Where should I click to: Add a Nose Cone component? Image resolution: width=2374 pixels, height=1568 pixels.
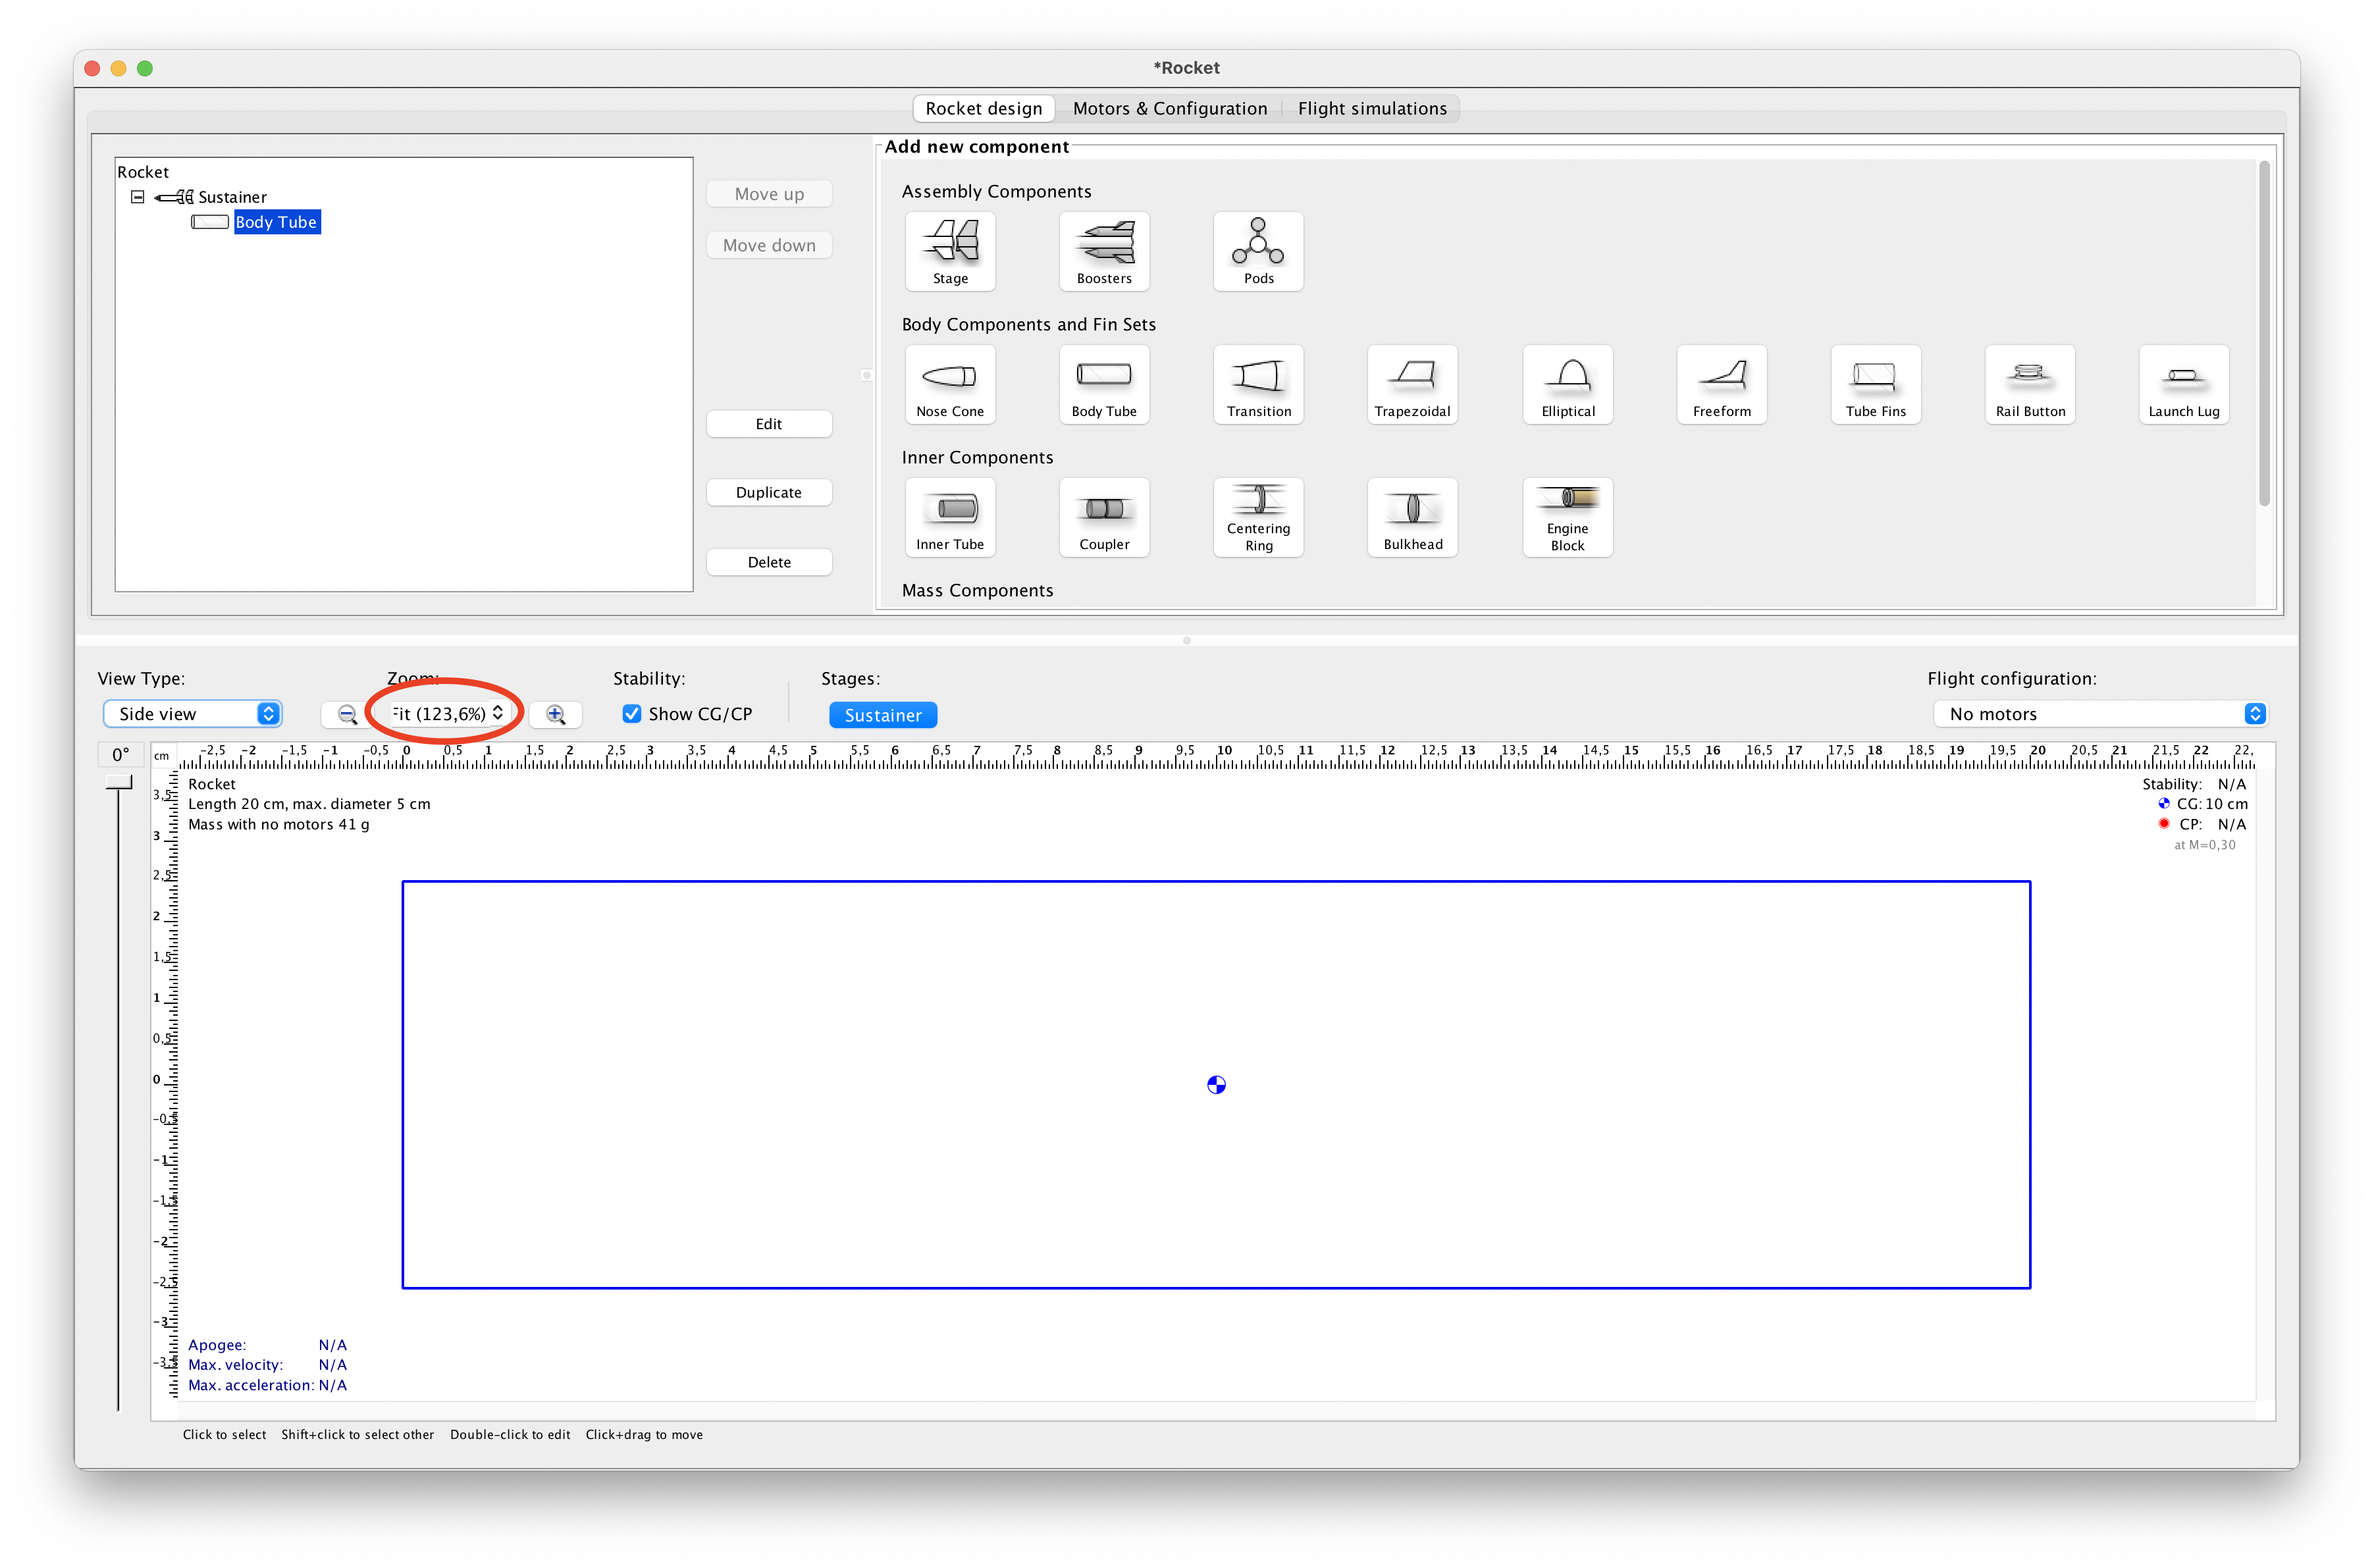tap(949, 385)
